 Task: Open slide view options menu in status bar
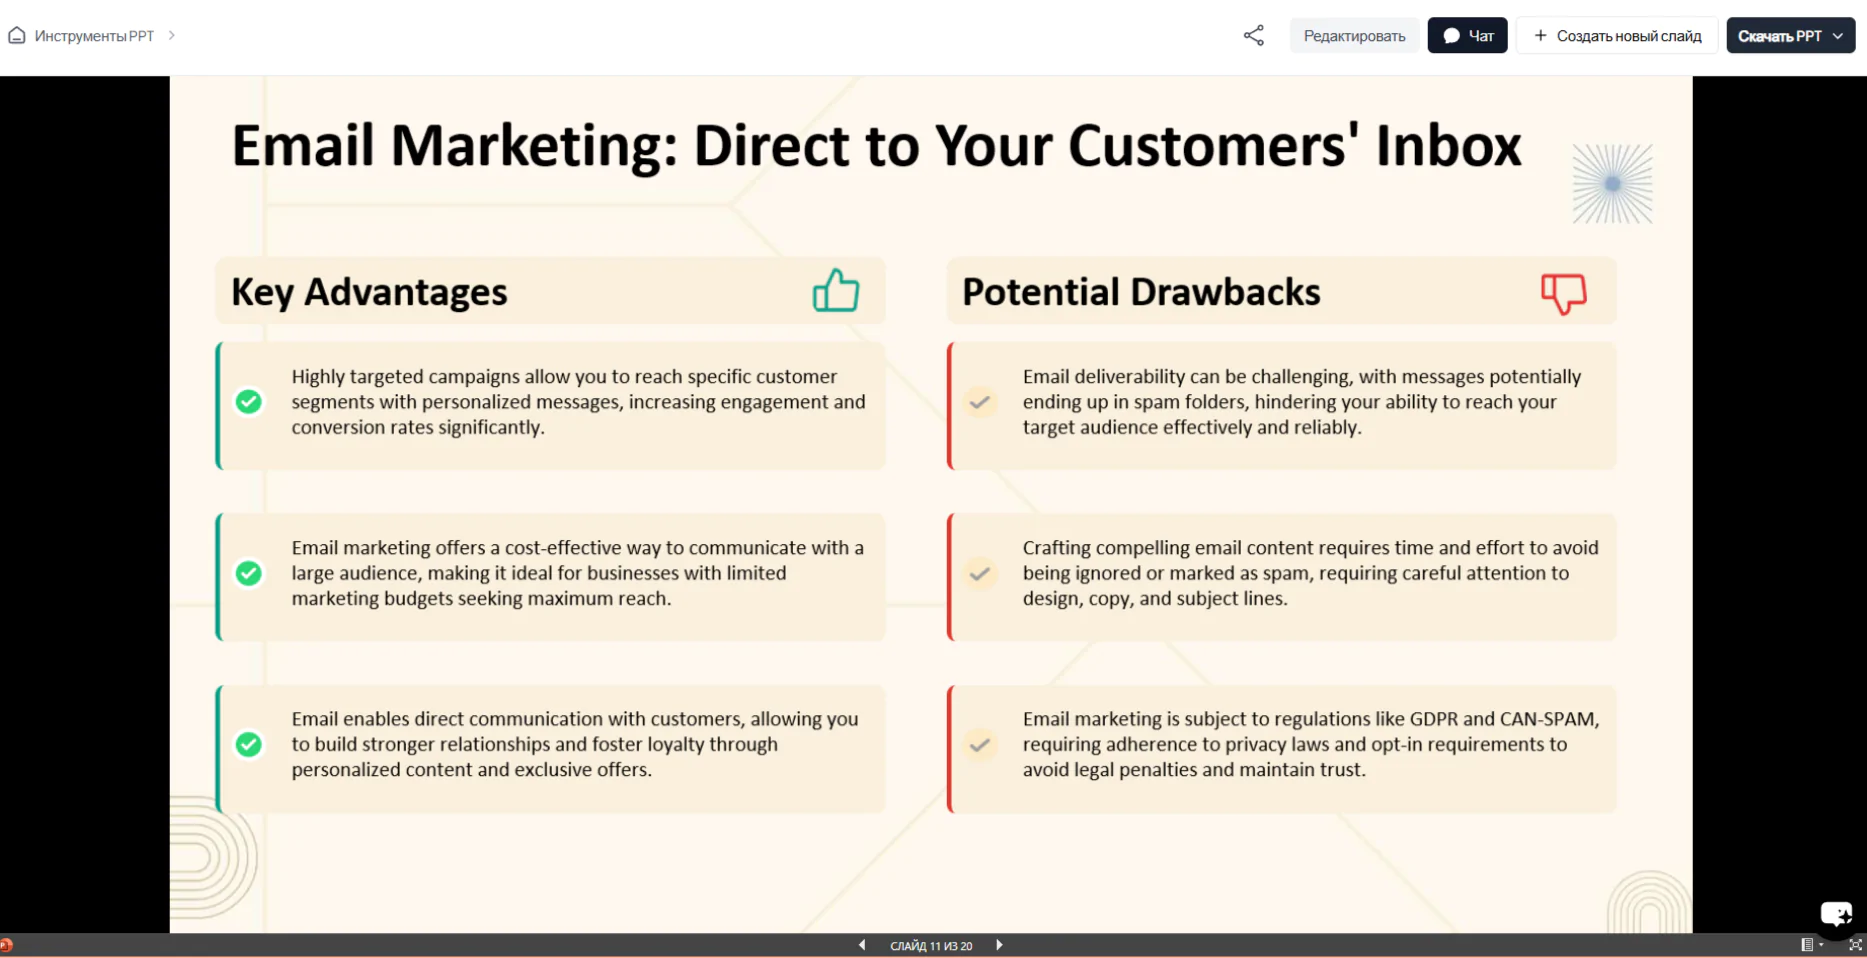coord(1811,945)
